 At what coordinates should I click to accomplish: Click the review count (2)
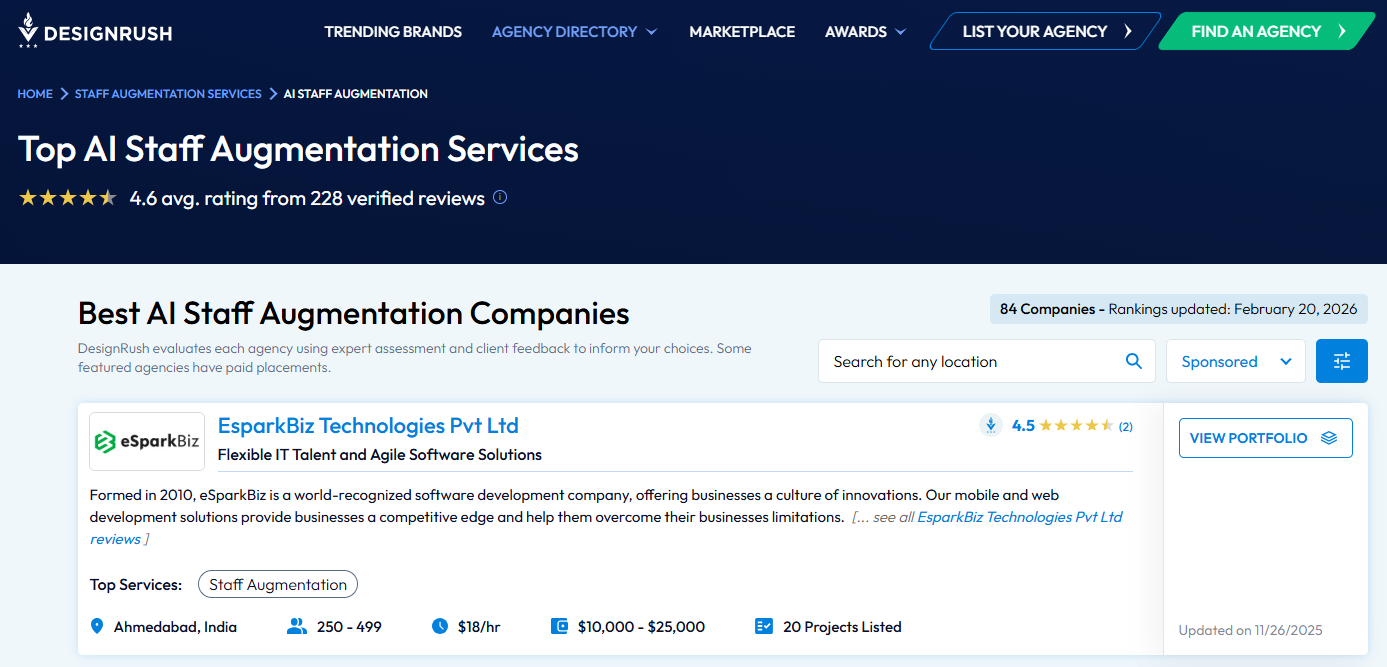[x=1126, y=427]
